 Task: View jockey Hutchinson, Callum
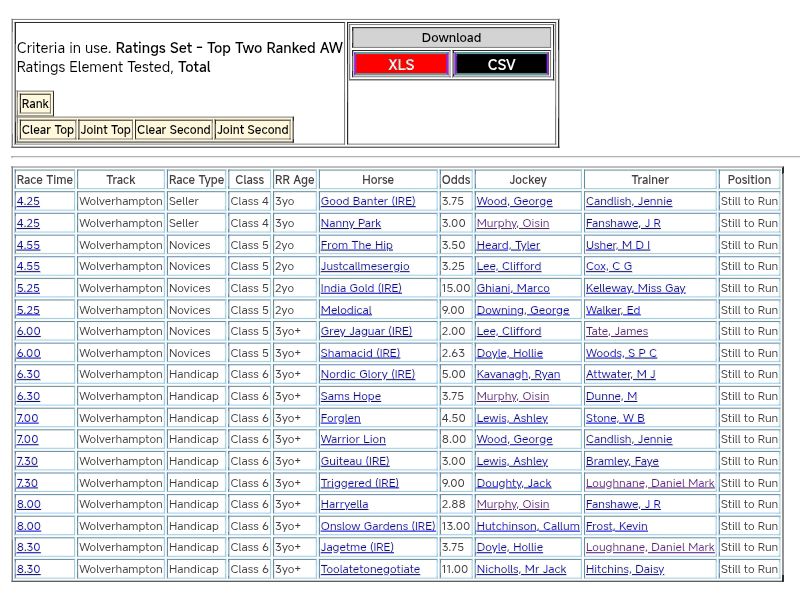point(527,526)
